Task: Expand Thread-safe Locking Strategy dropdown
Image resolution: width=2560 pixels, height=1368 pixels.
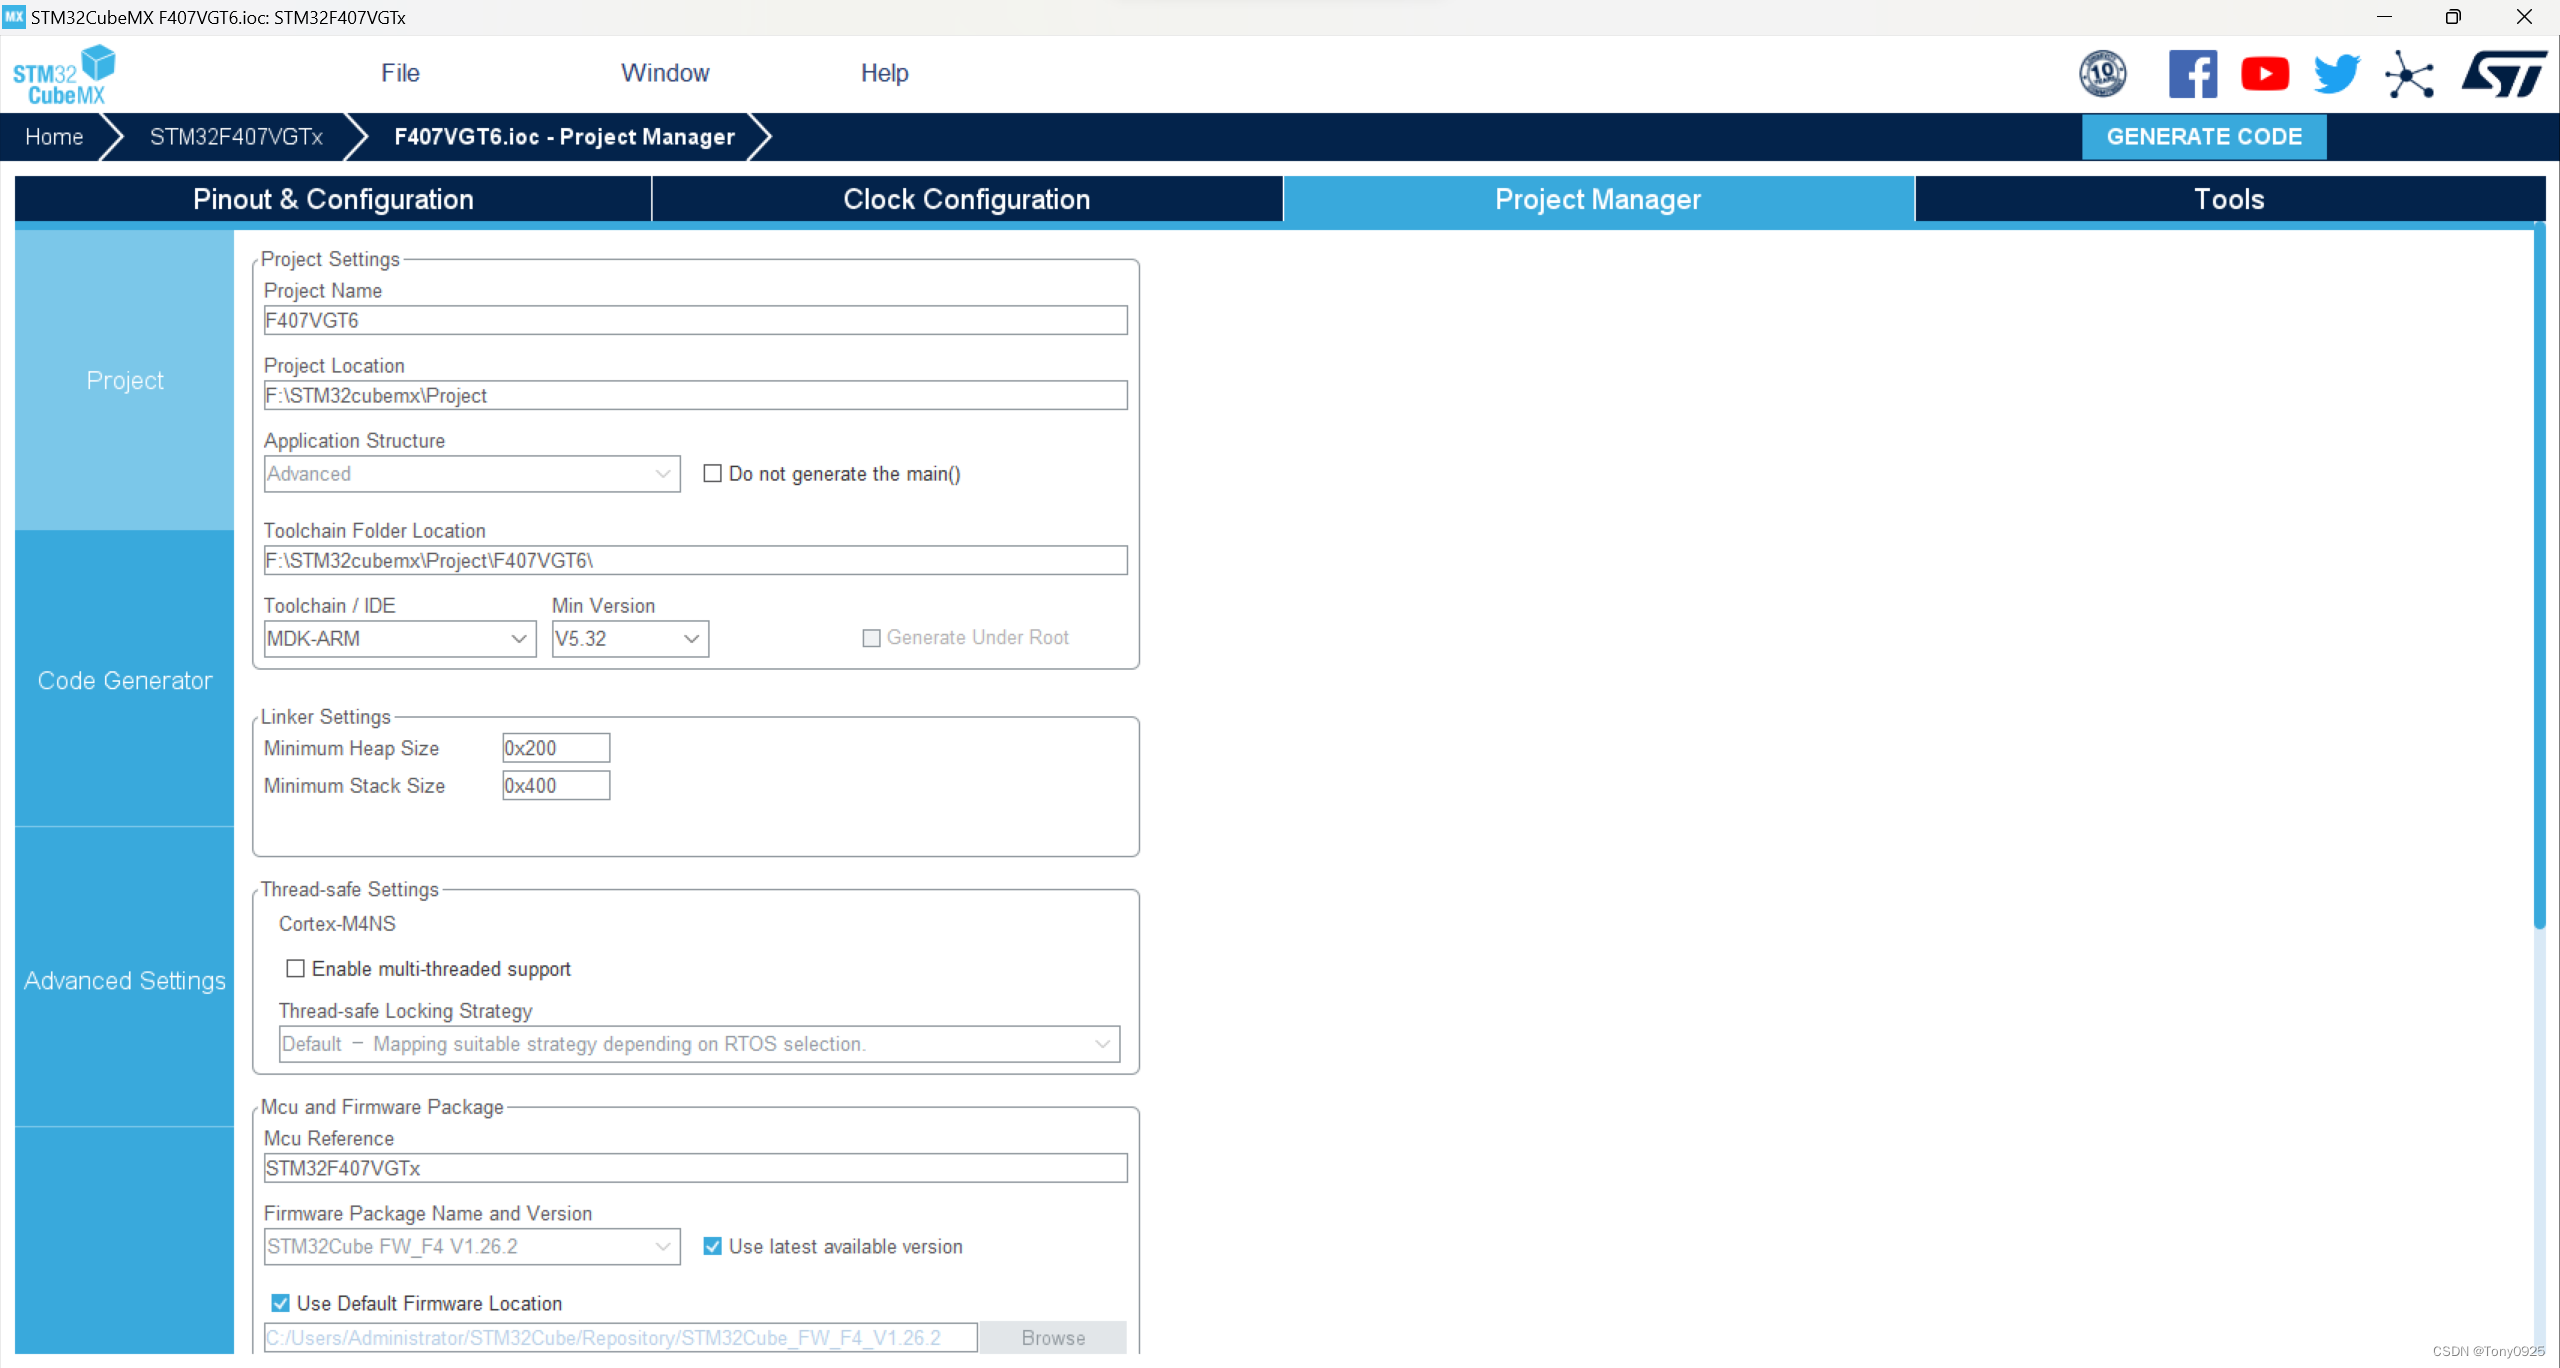Action: pyautogui.click(x=699, y=1044)
